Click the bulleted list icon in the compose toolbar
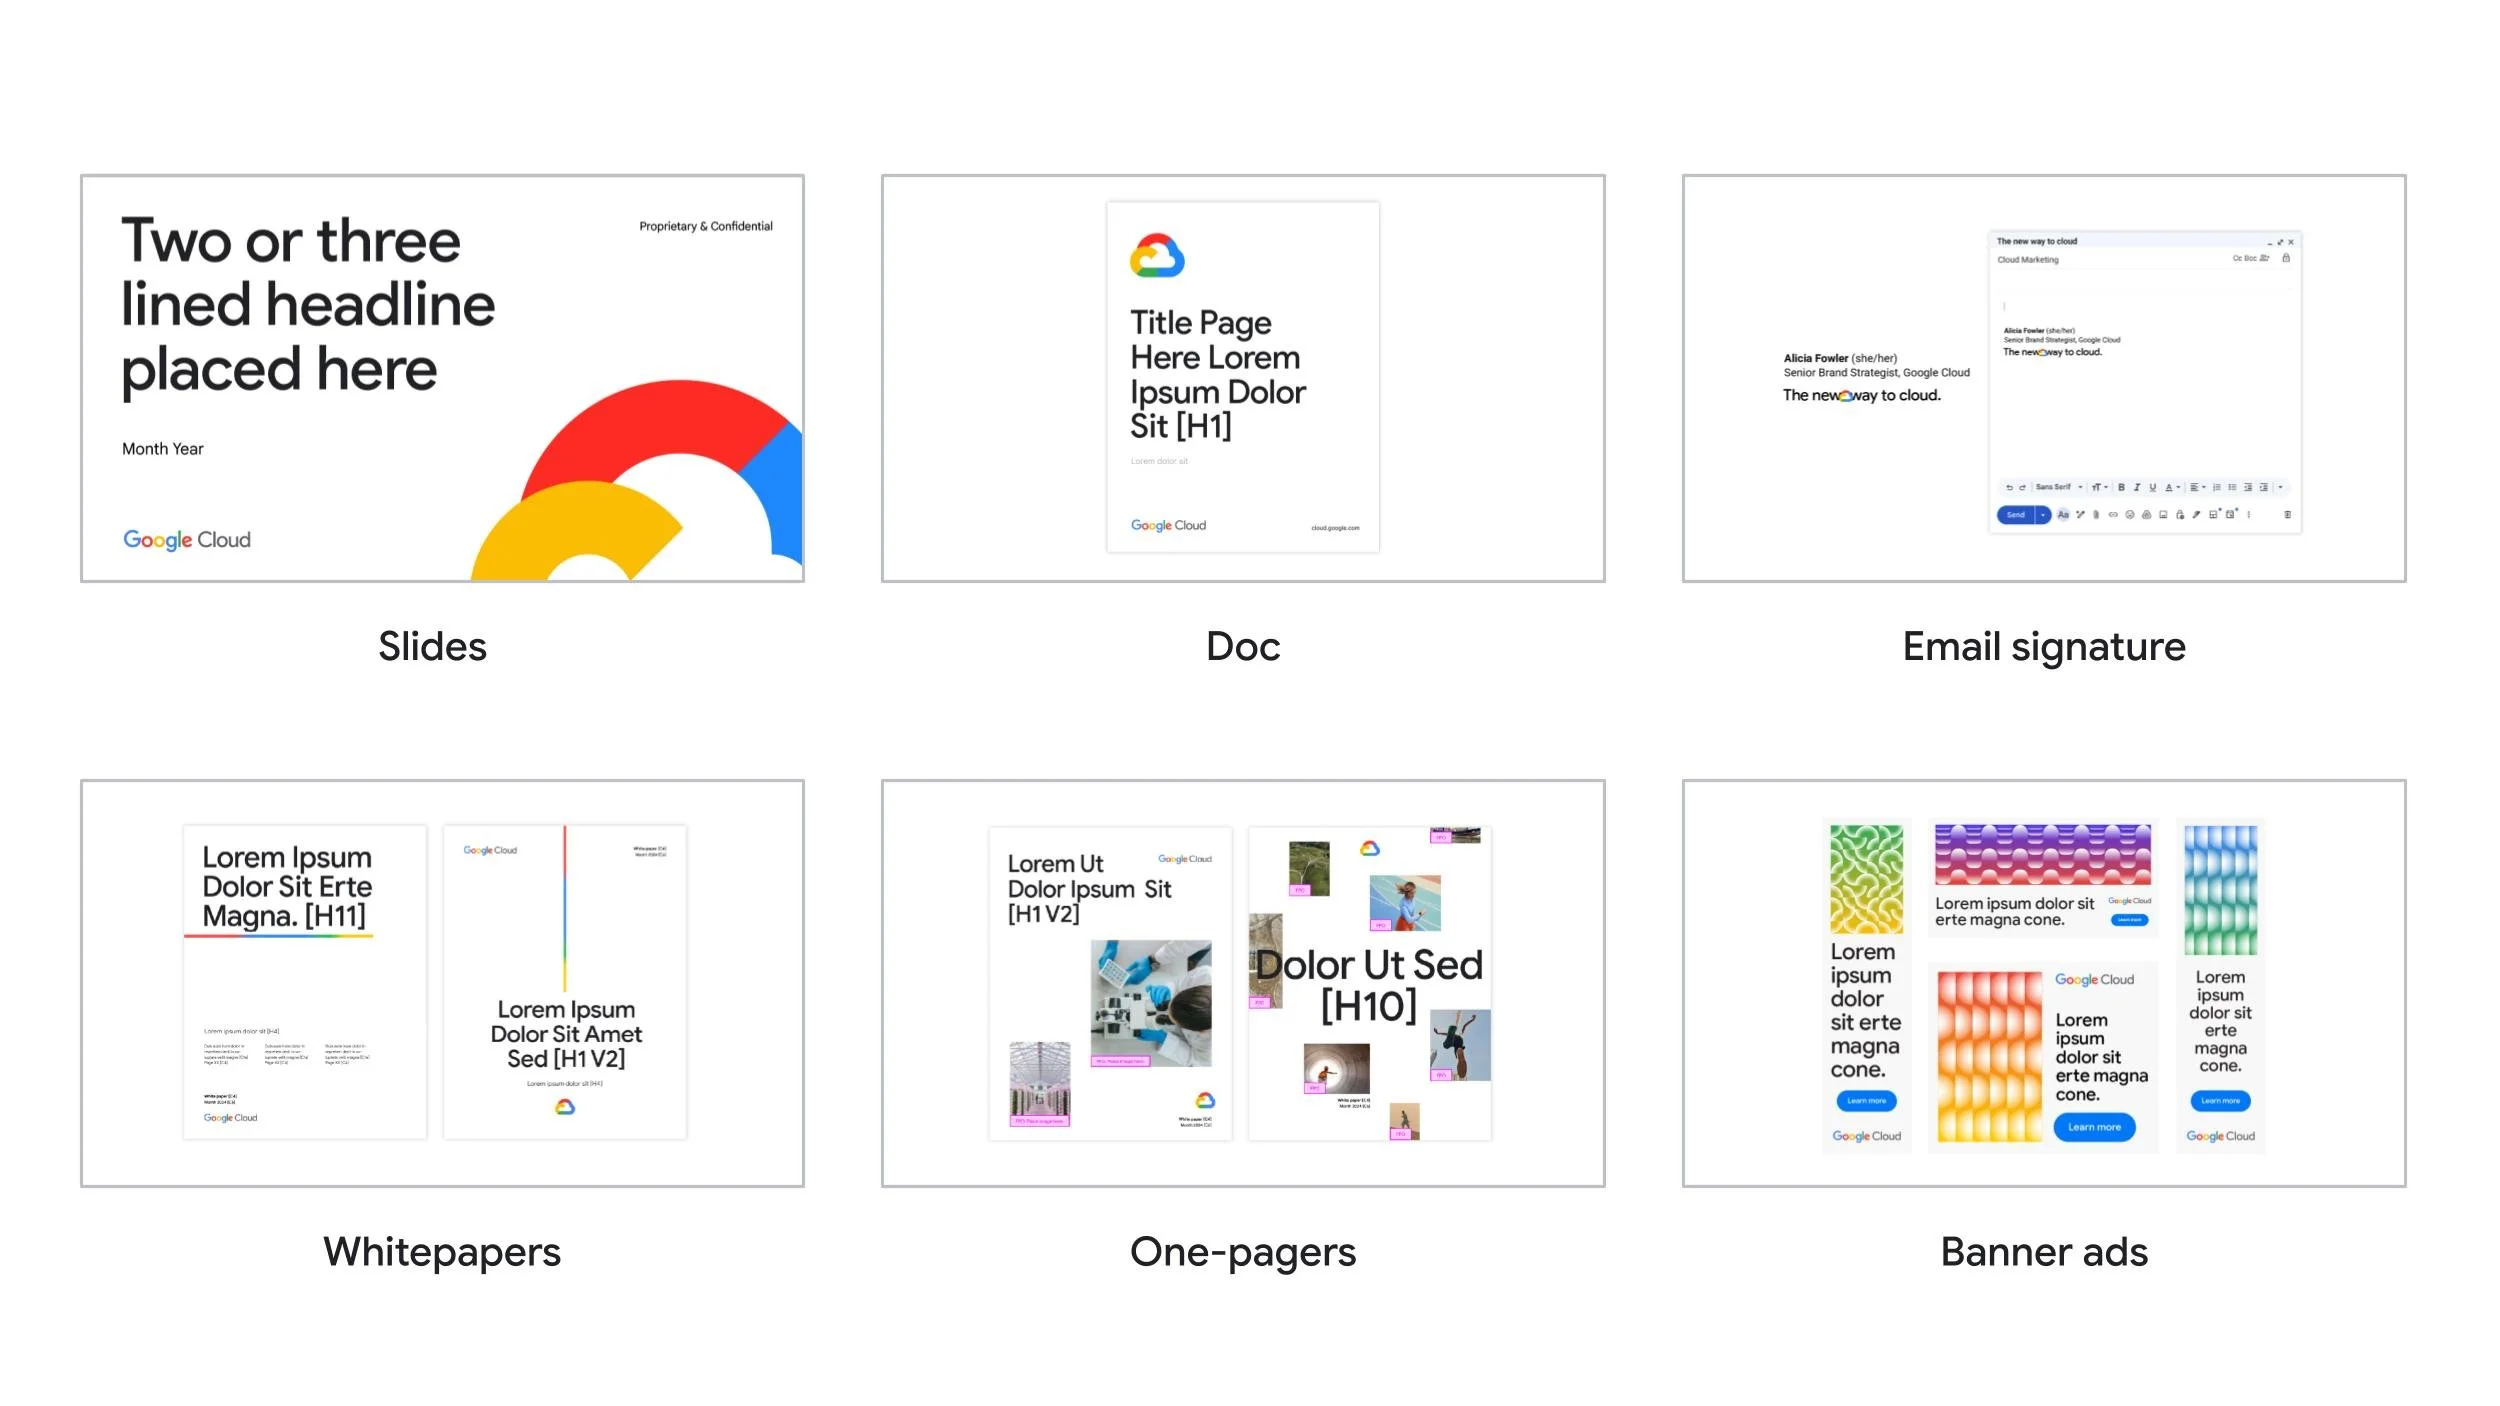The width and height of the screenshot is (2500, 1406). point(2232,487)
